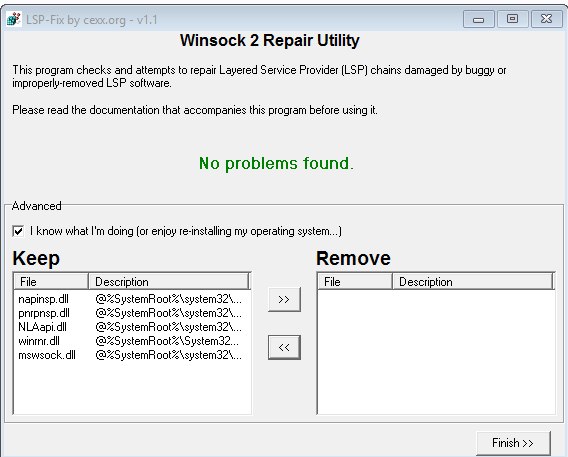
Task: Click the File column header in Keep list
Action: tap(51, 282)
